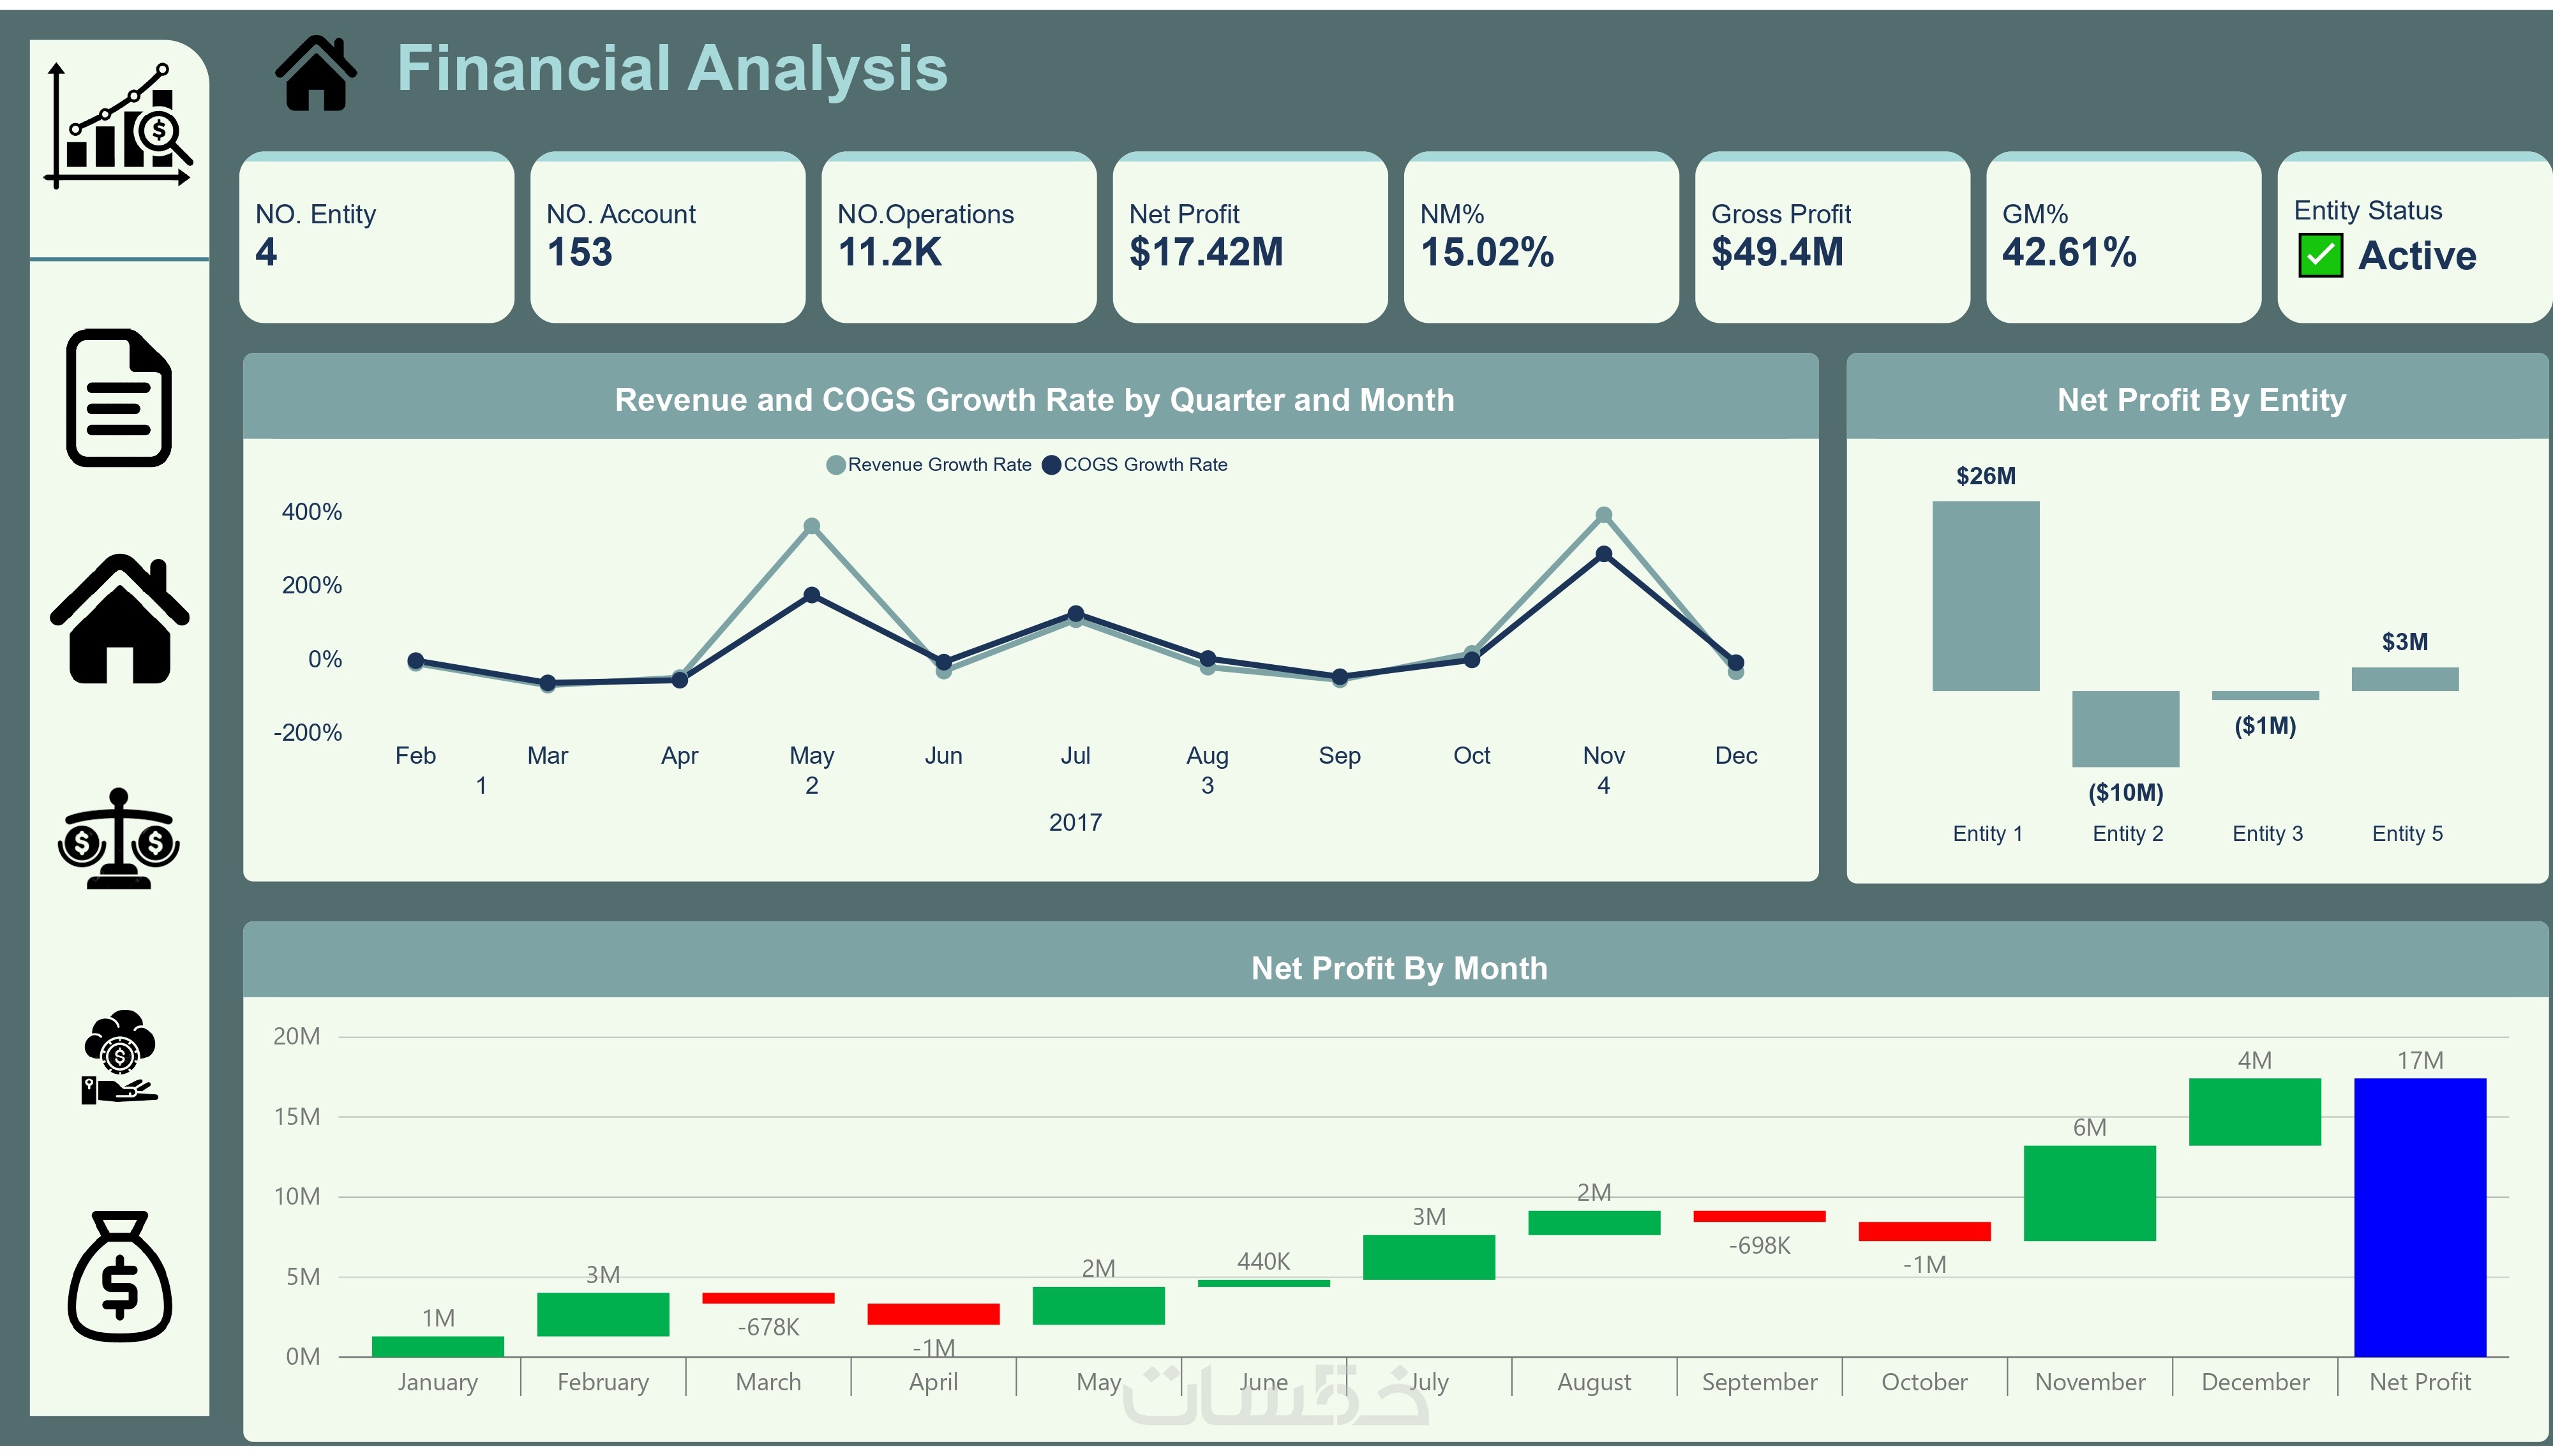Select the NO. Account 153 card
This screenshot has height=1456, width=2553.
click(667, 237)
